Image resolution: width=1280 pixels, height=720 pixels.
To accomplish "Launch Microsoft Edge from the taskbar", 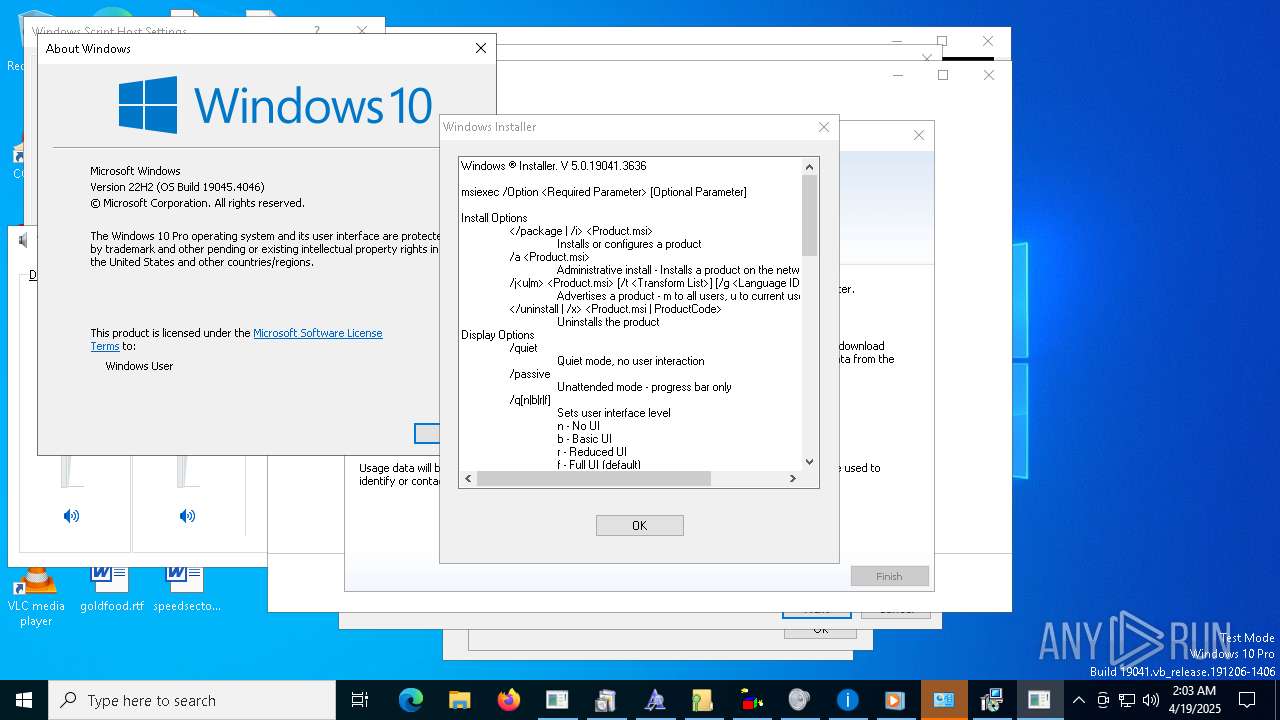I will tap(411, 700).
